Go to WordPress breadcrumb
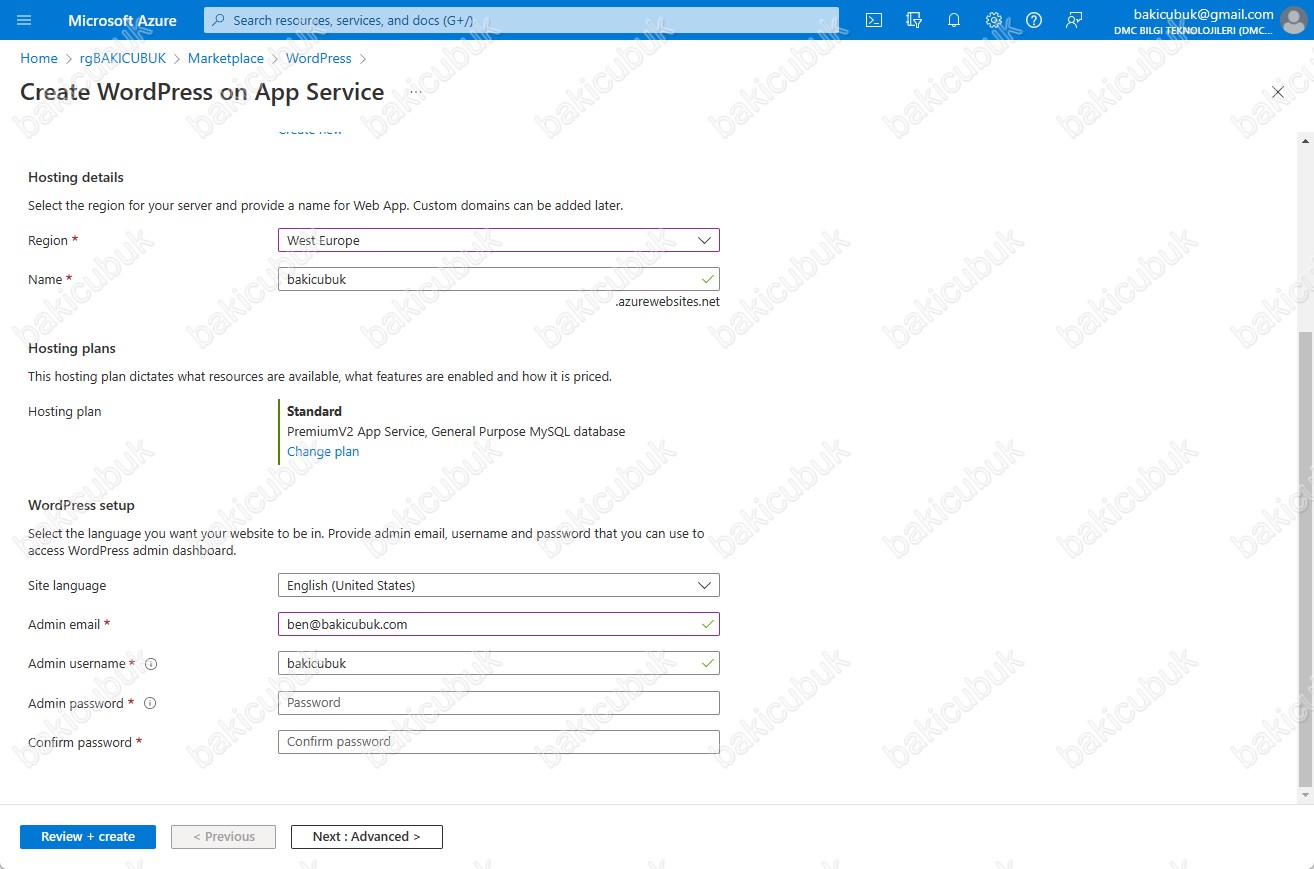Image resolution: width=1314 pixels, height=869 pixels. click(x=319, y=59)
